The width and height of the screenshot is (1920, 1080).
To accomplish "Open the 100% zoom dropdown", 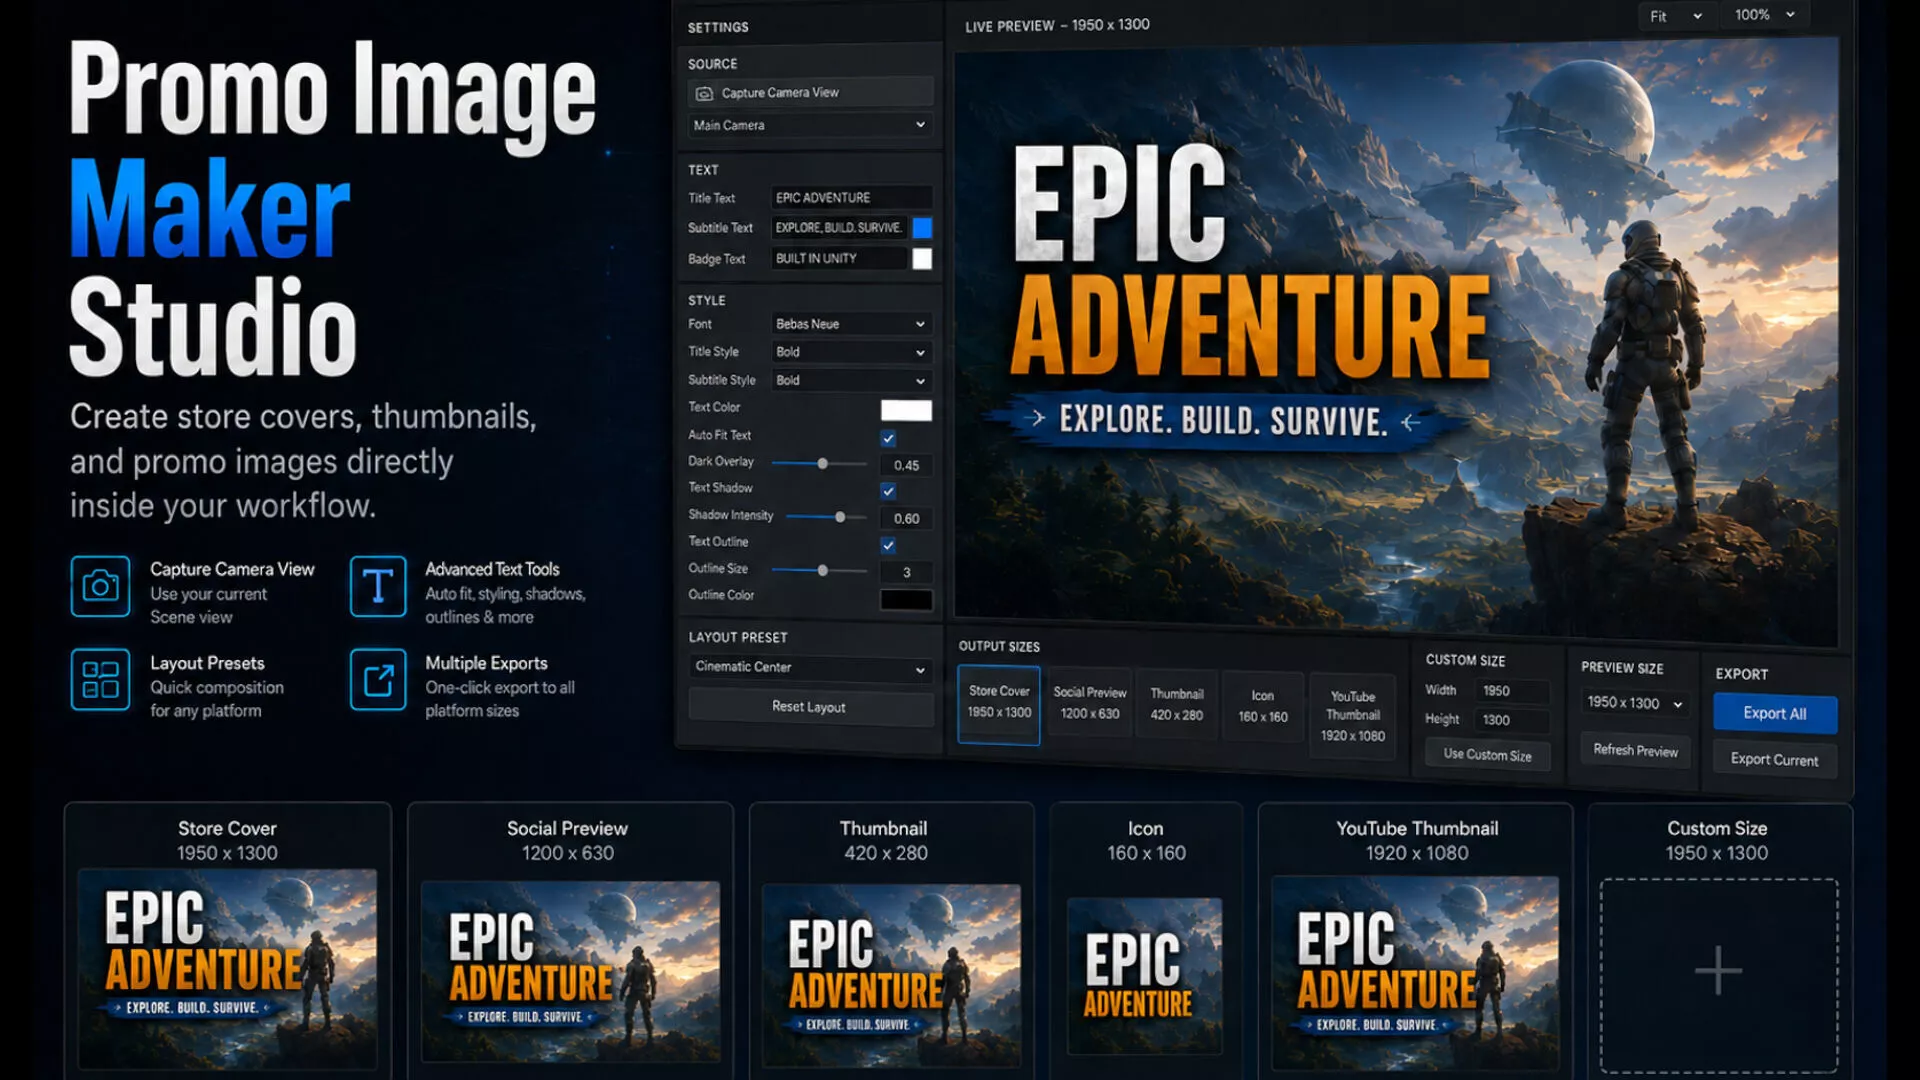I will click(1765, 15).
